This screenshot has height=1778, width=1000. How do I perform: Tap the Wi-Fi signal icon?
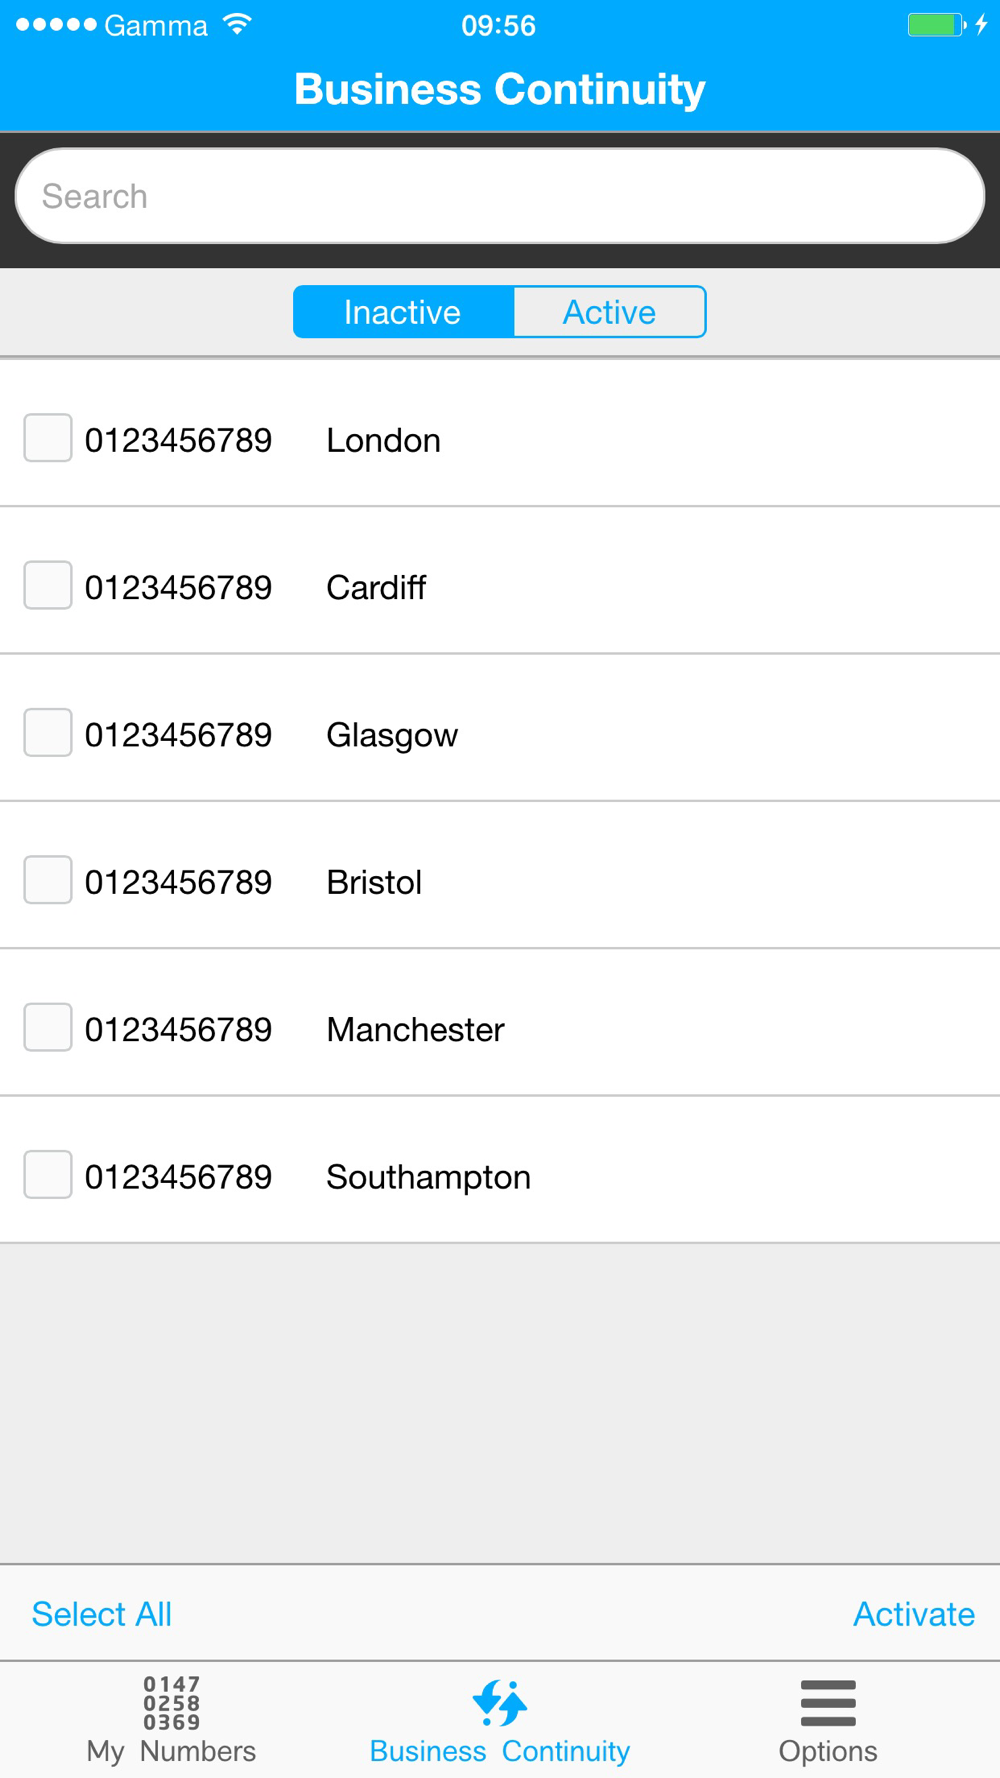point(238,24)
